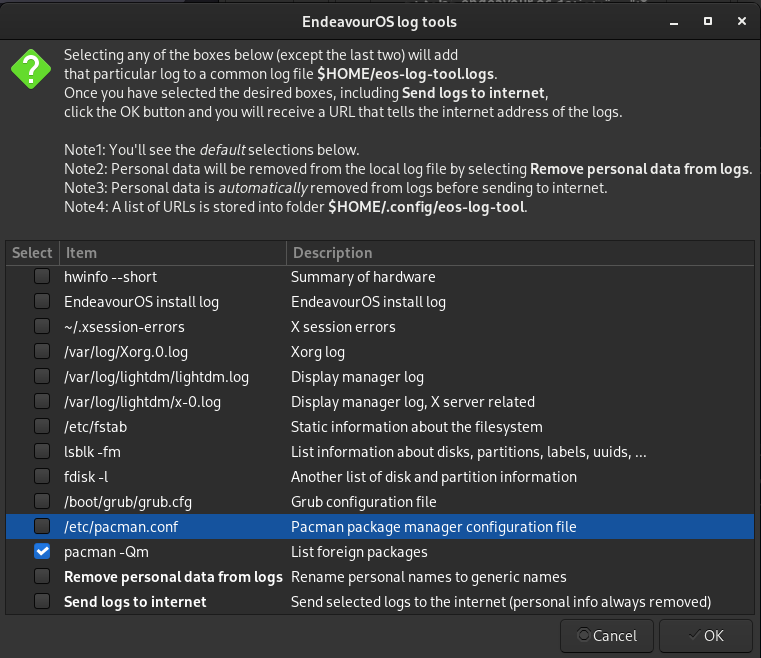
Task: Maximize the EndeavourOS log tools window
Action: coord(707,20)
